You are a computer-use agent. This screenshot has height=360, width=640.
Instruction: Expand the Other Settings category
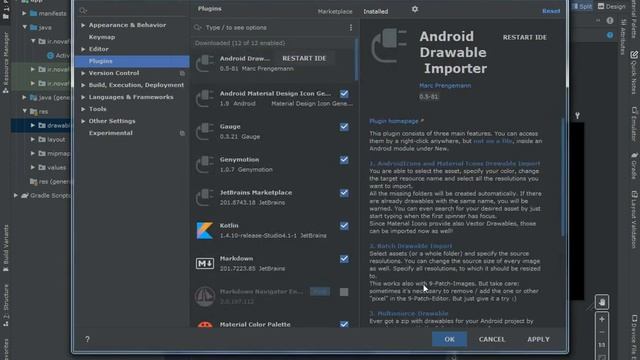coord(83,121)
